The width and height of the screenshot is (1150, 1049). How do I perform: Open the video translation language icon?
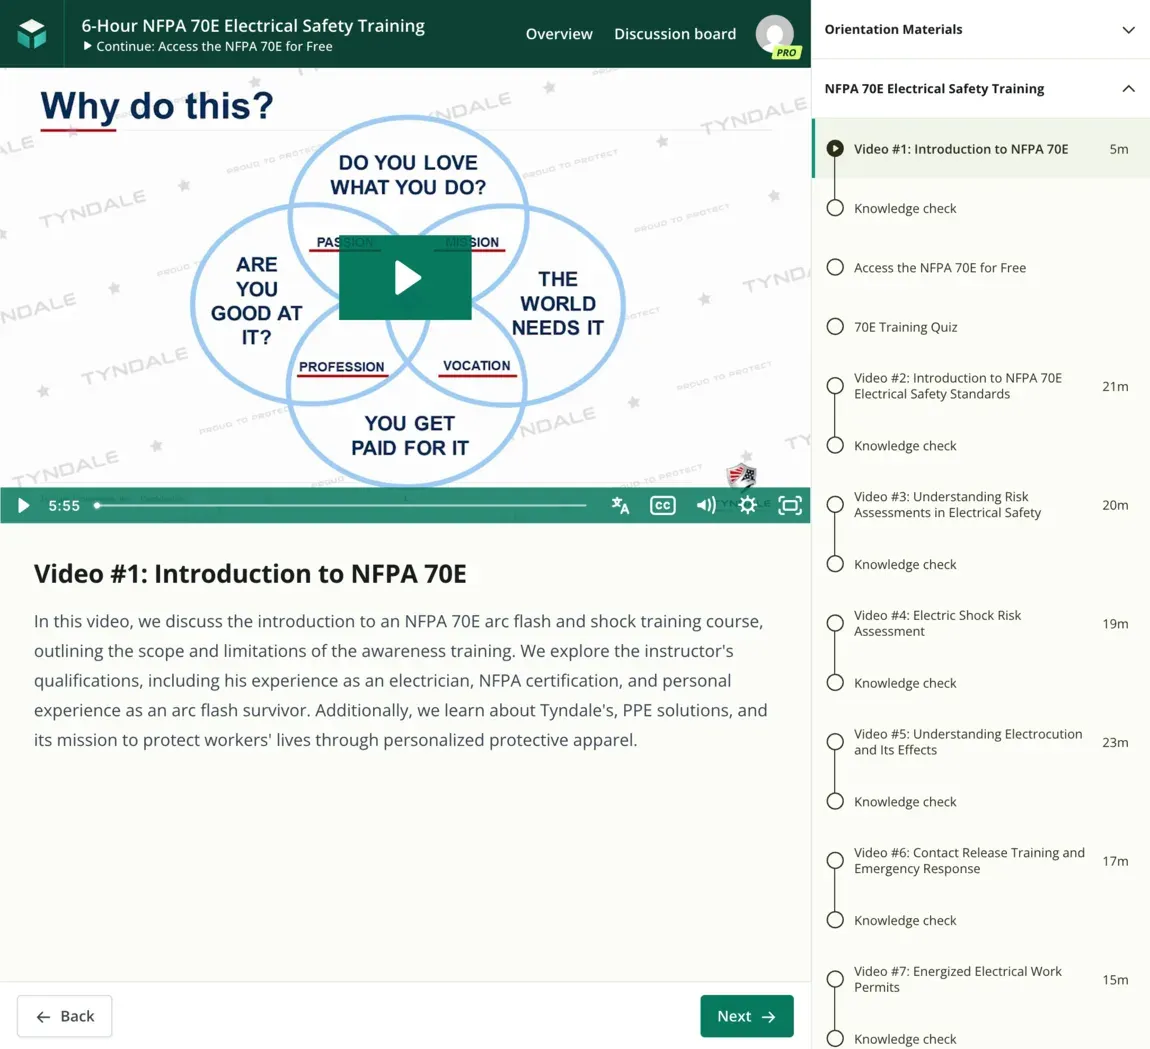pyautogui.click(x=620, y=505)
